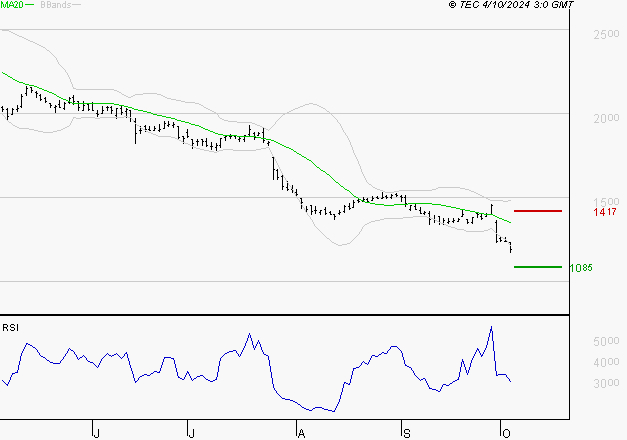Click the red resistance level line
This screenshot has height=440, width=627.
pyautogui.click(x=538, y=211)
